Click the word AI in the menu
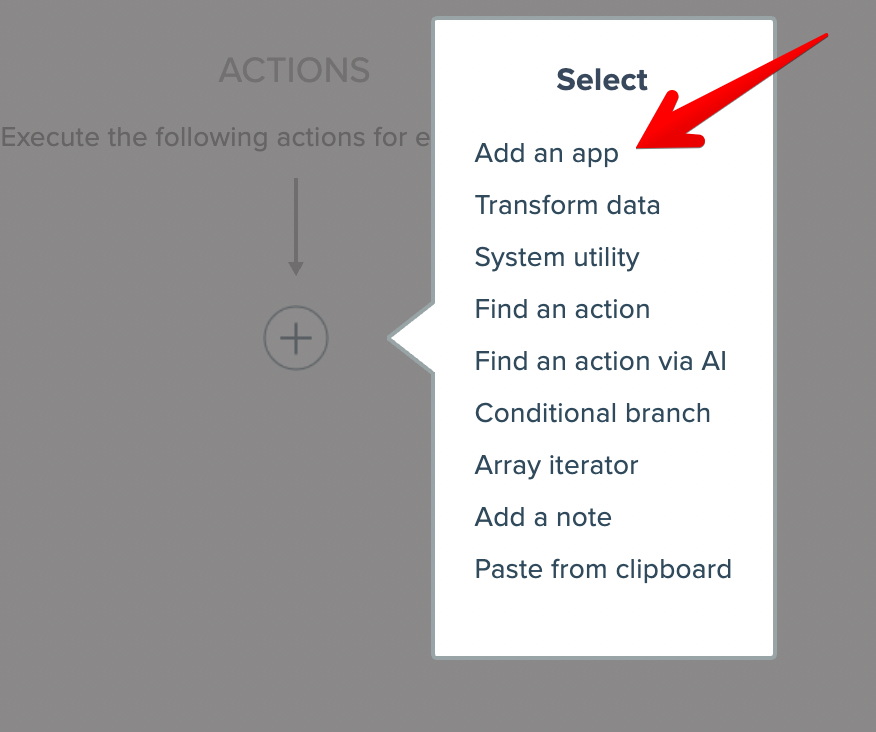The image size is (876, 732). click(713, 361)
